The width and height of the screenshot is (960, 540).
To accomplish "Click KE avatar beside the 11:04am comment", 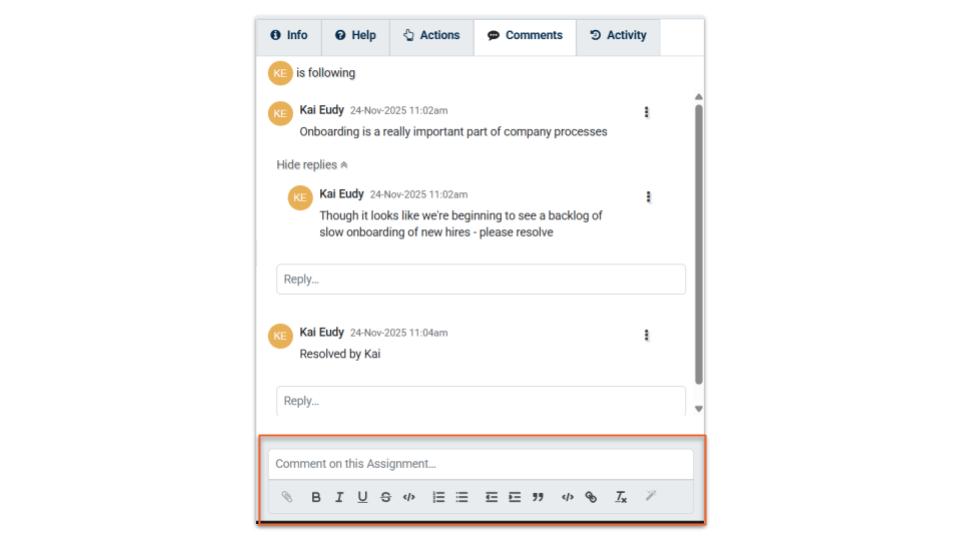I will point(280,336).
